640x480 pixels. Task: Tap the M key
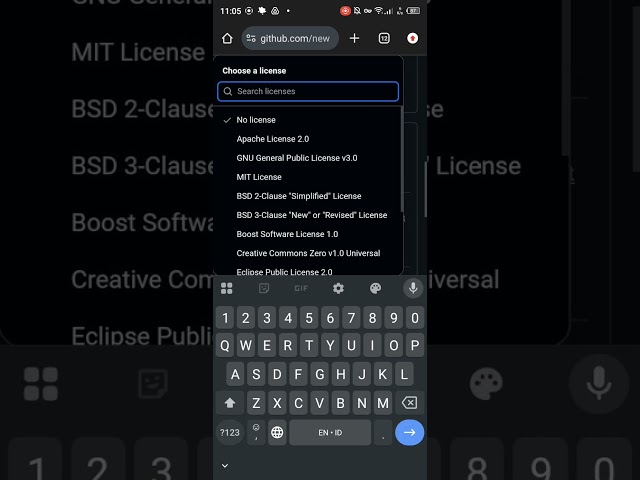click(x=383, y=403)
